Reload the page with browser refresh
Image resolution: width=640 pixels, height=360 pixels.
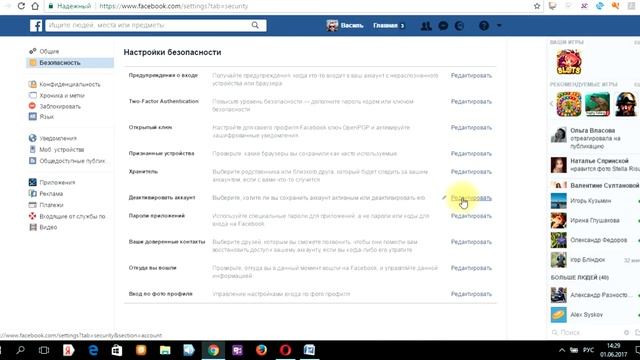(x=21, y=6)
